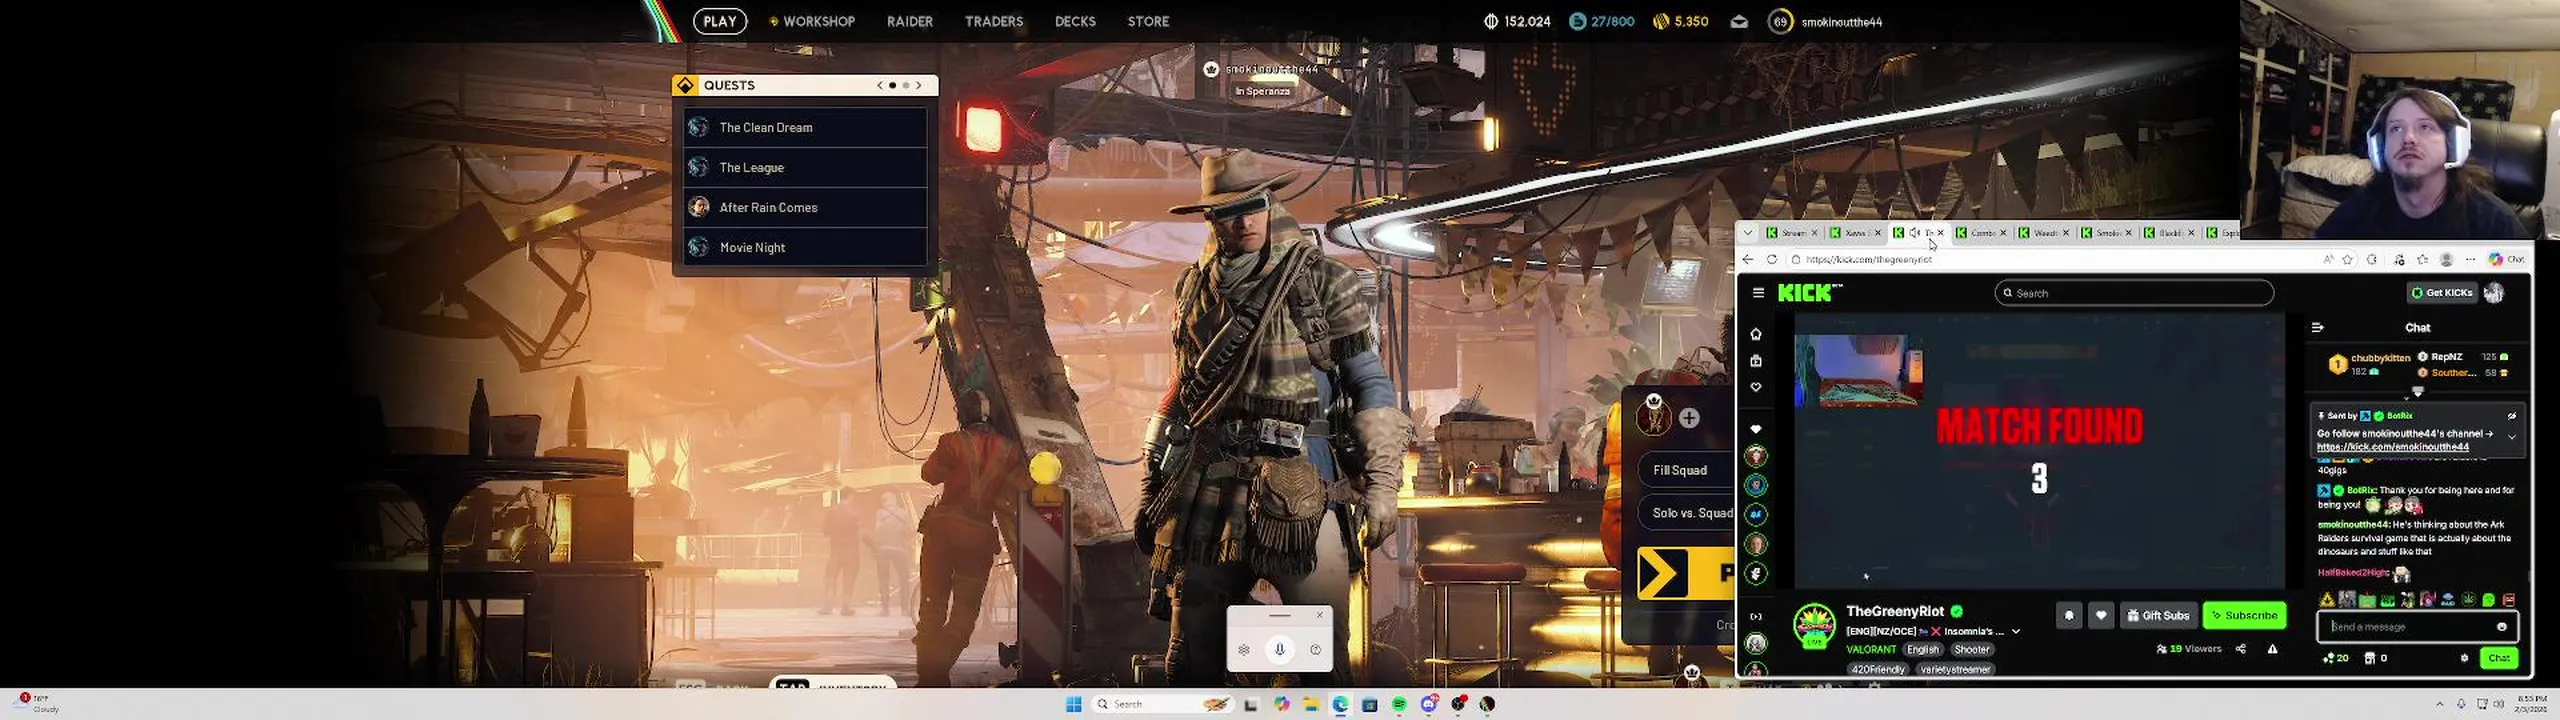Click the Get KICKs button
2560x720 pixels.
[x=2442, y=293]
